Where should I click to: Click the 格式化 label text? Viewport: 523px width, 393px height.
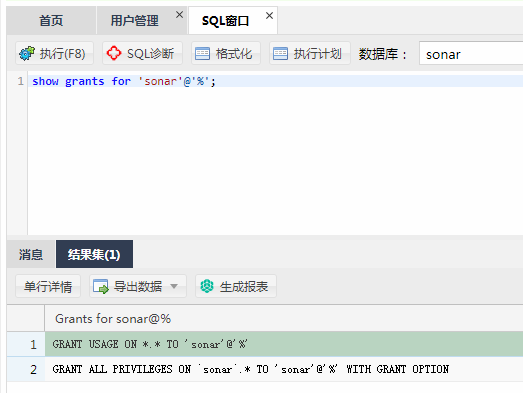(233, 54)
